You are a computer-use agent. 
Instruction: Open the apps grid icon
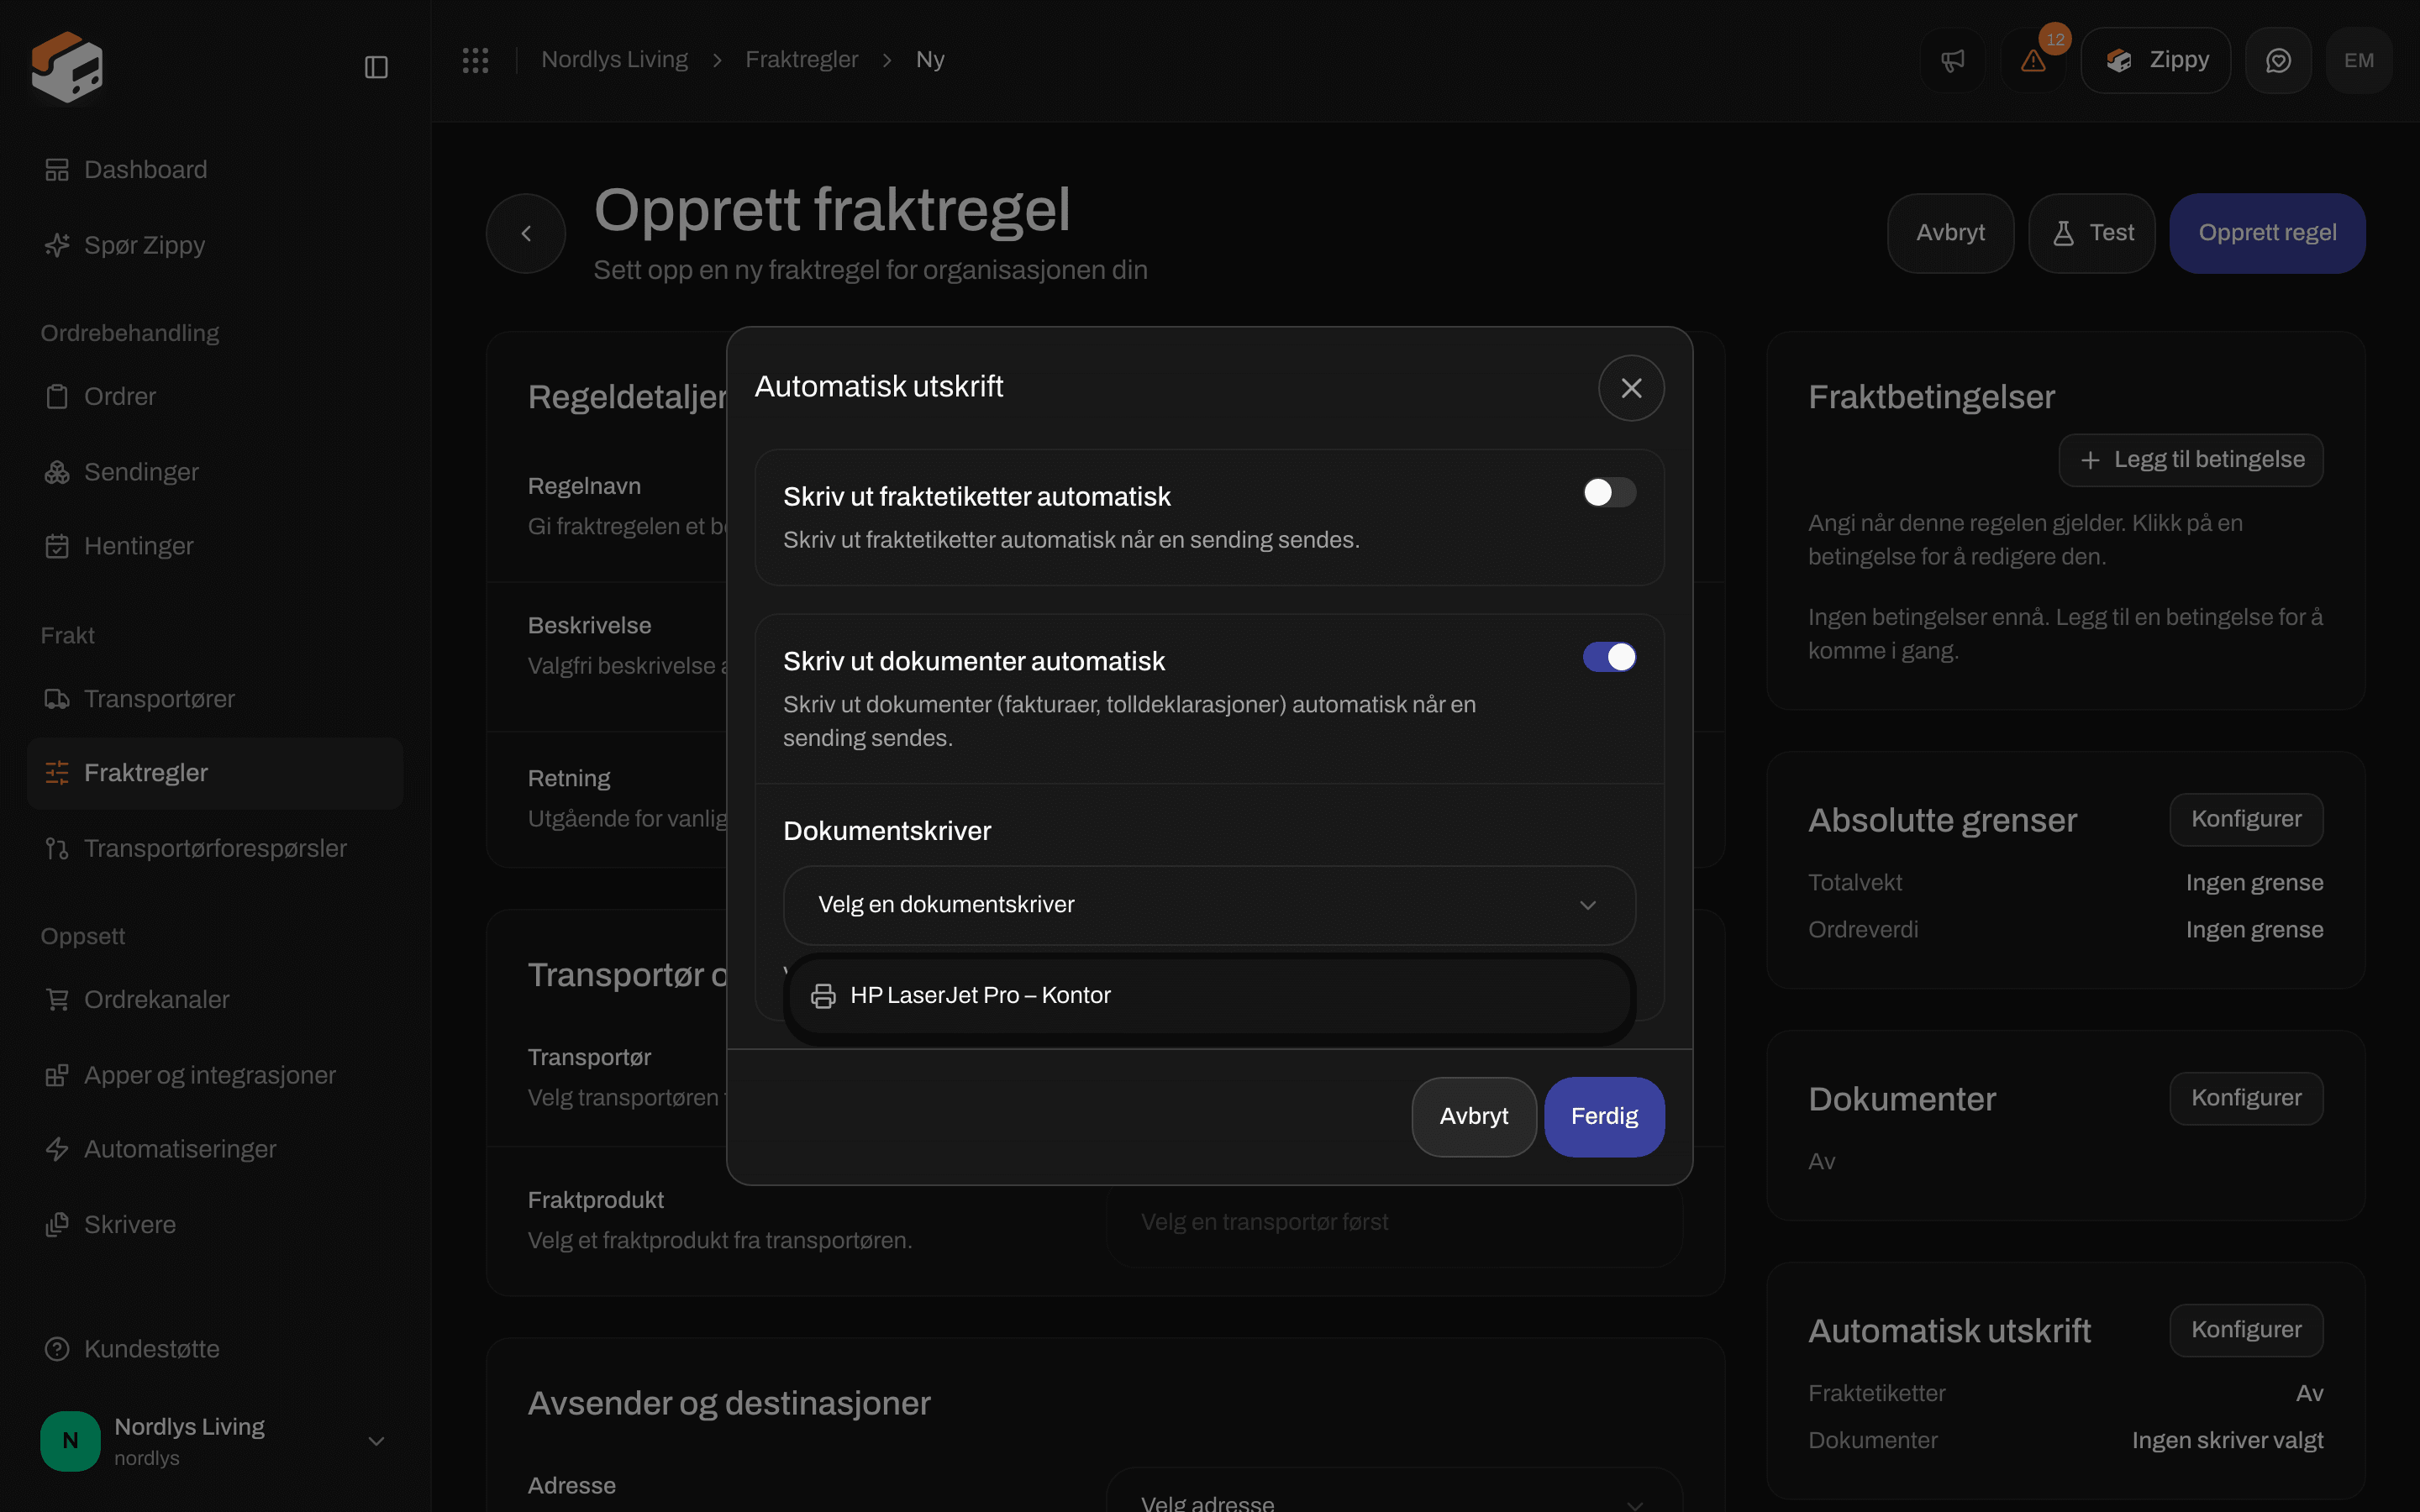[x=475, y=60]
